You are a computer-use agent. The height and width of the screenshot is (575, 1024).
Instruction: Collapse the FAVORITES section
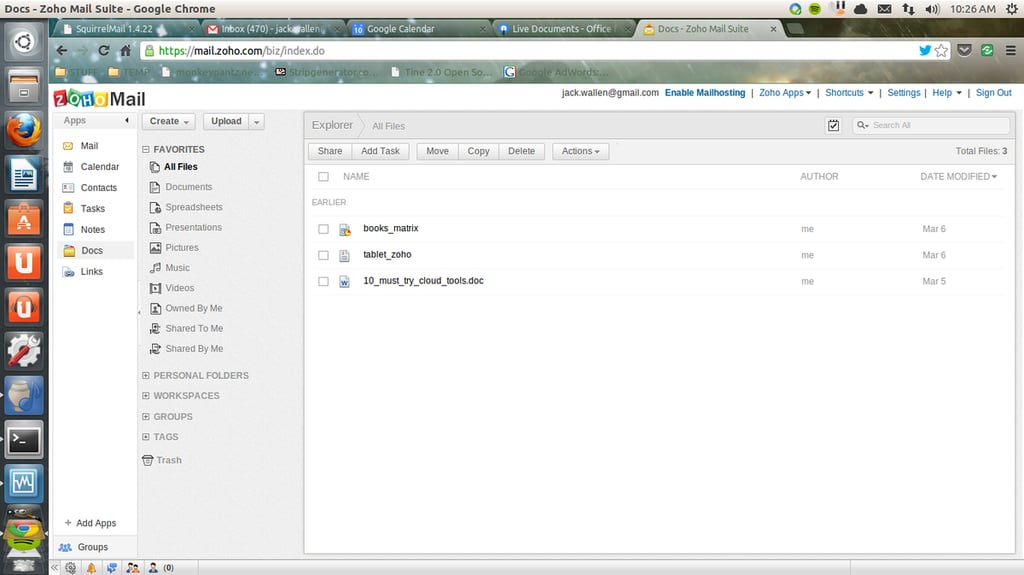[x=146, y=150]
